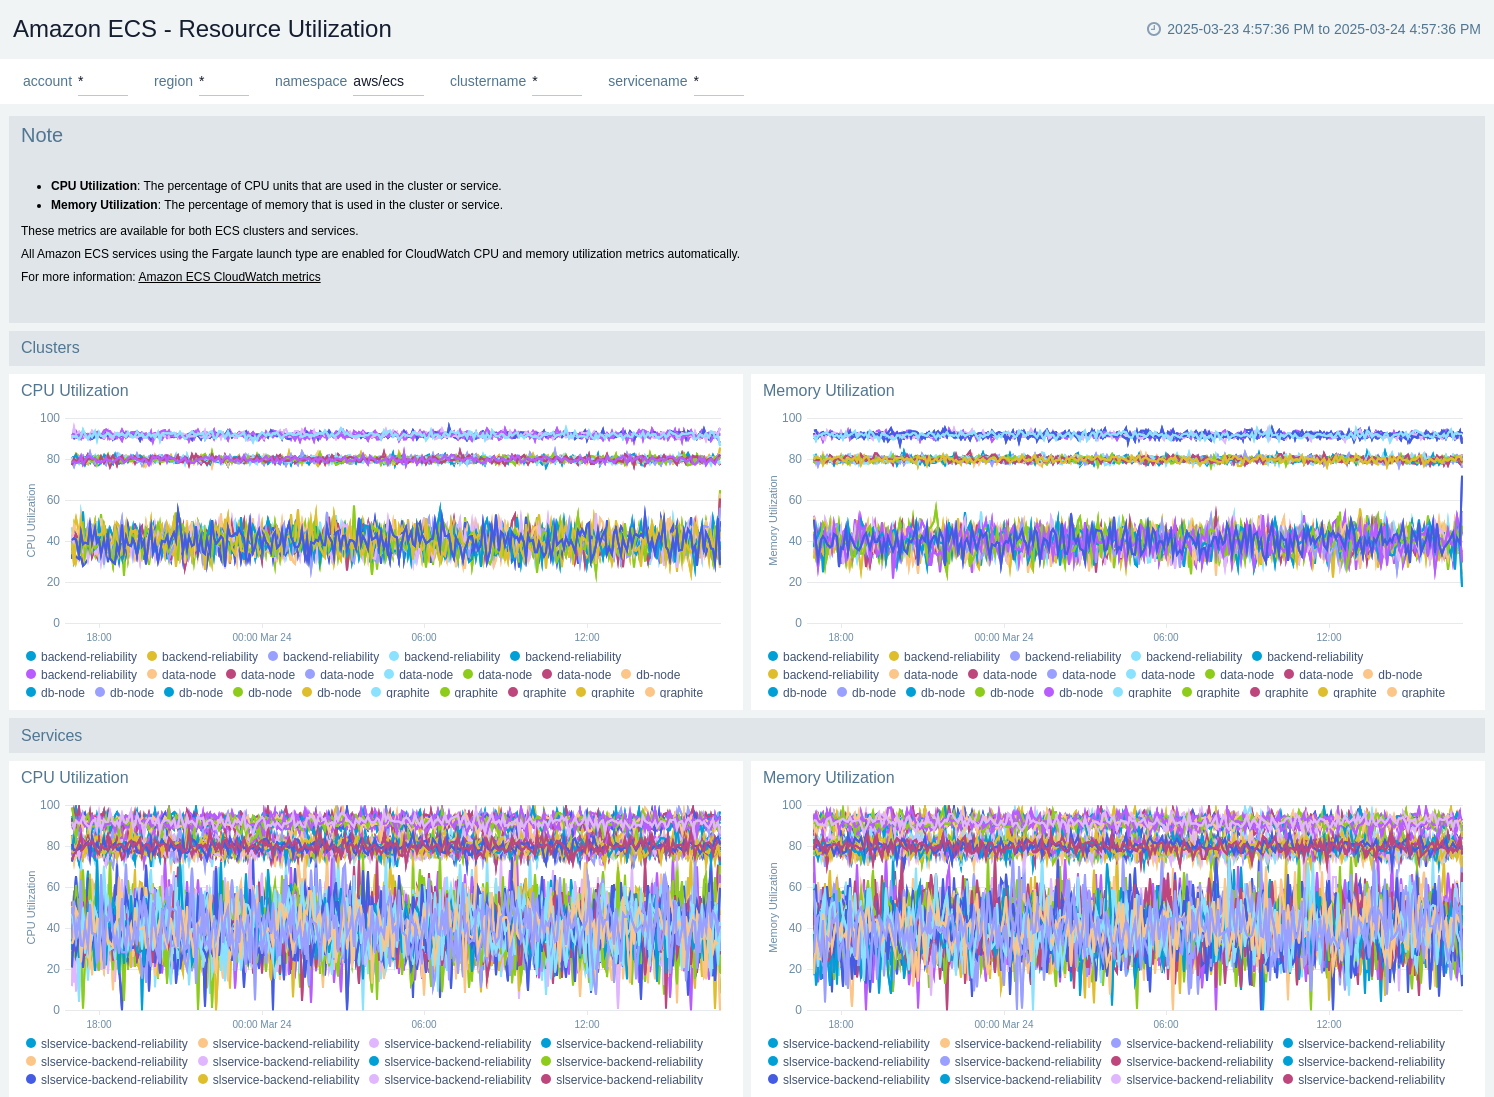Click the Services Memory Utilization panel title
Image resolution: width=1494 pixels, height=1097 pixels.
coord(828,778)
